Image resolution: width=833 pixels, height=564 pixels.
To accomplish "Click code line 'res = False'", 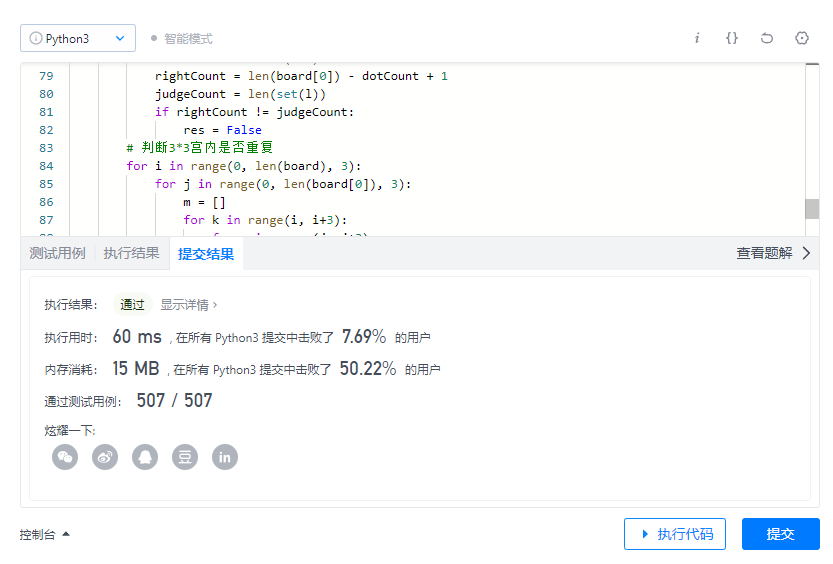I will [222, 130].
